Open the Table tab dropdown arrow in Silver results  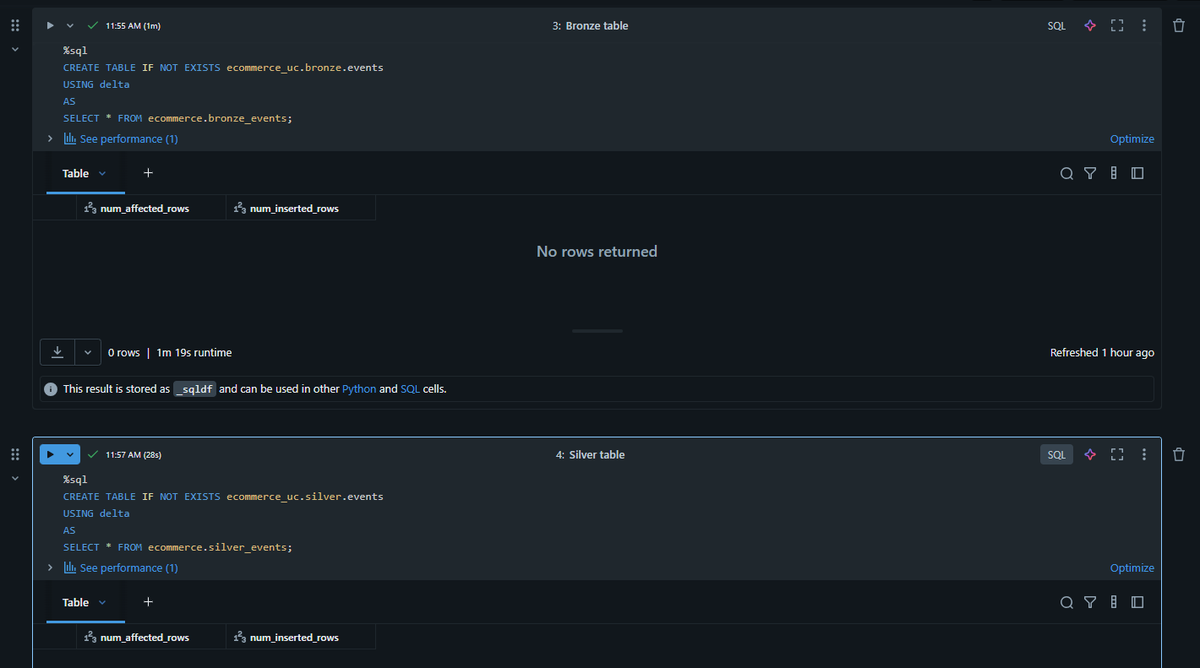(x=103, y=602)
